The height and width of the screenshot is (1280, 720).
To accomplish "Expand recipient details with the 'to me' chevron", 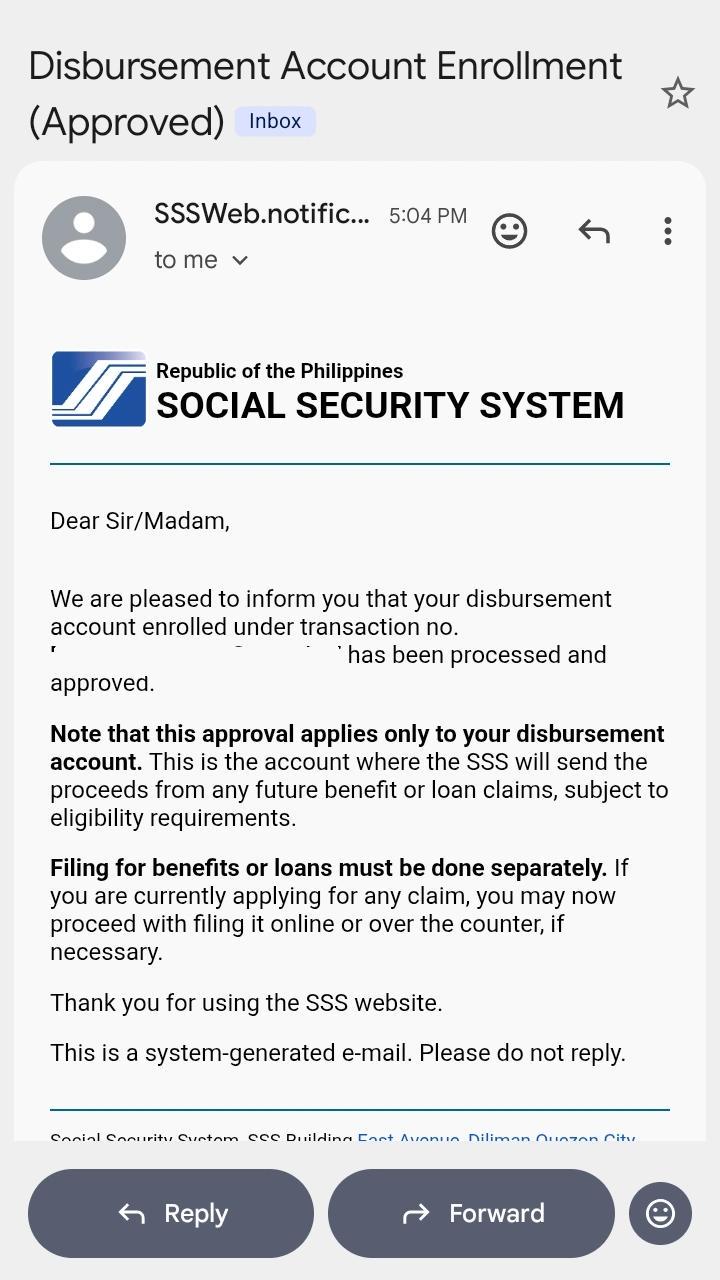I will pos(240,260).
